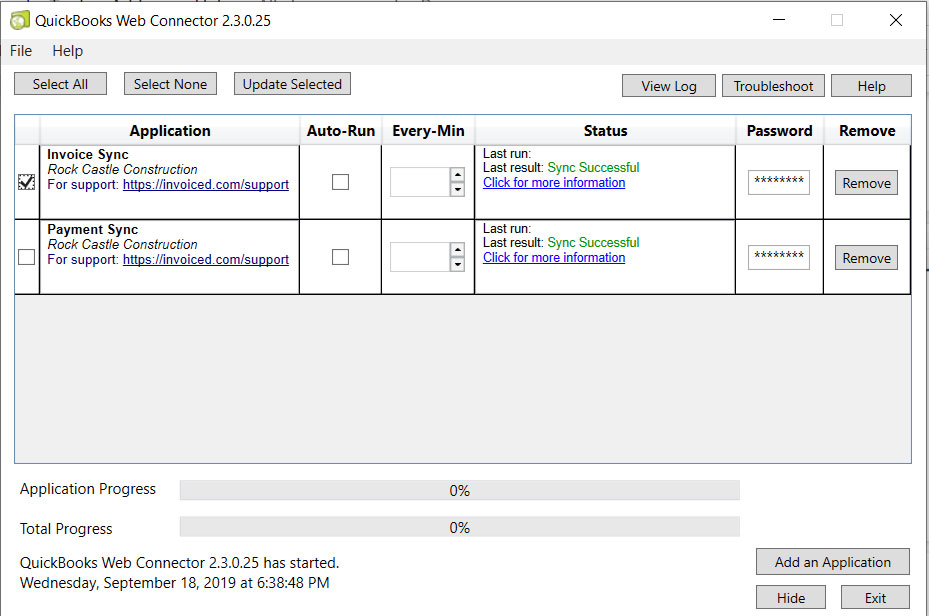Click the Hide button
Image resolution: width=929 pixels, height=616 pixels.
pos(791,598)
